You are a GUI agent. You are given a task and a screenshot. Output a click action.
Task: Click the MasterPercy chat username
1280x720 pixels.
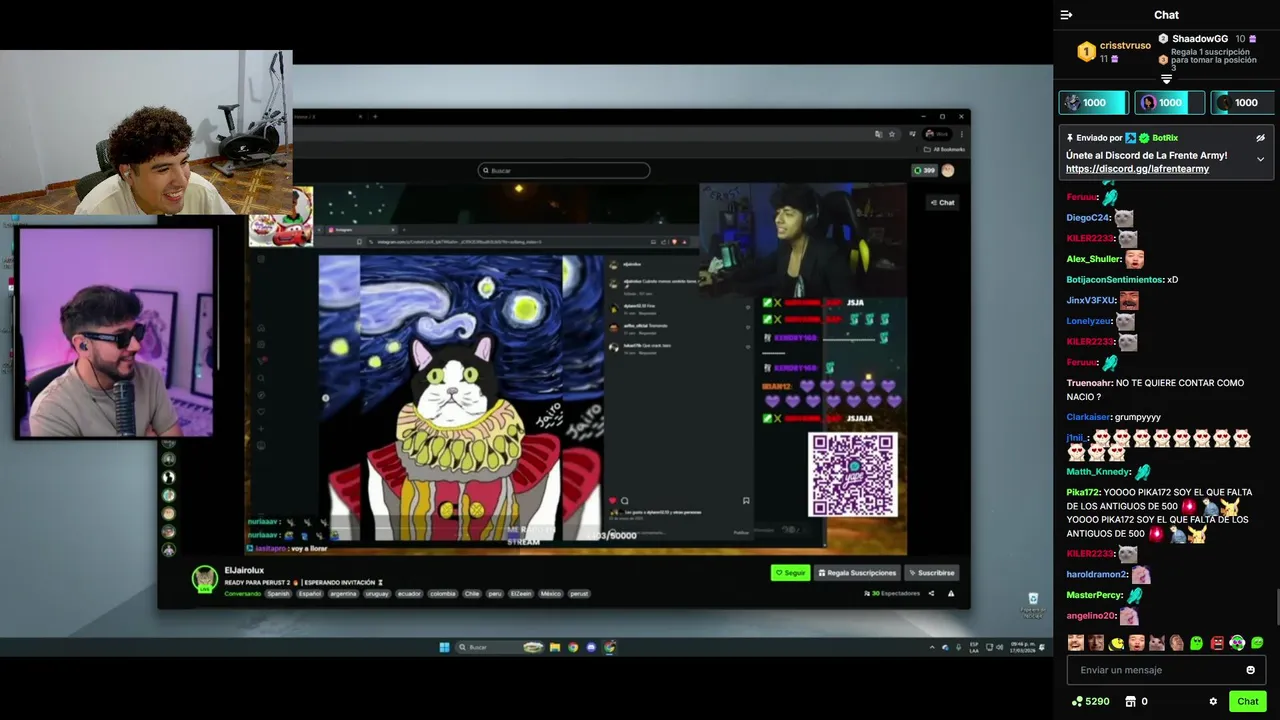[x=1094, y=596]
